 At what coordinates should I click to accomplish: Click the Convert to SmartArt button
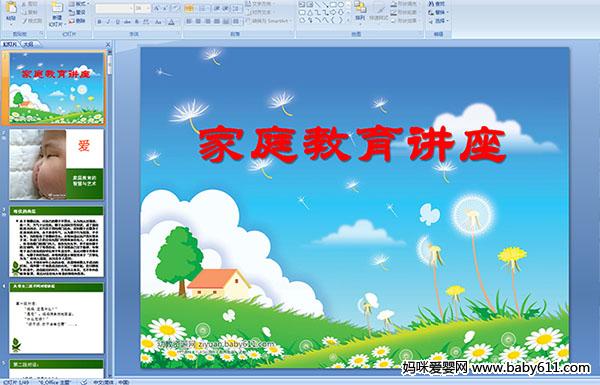point(268,21)
